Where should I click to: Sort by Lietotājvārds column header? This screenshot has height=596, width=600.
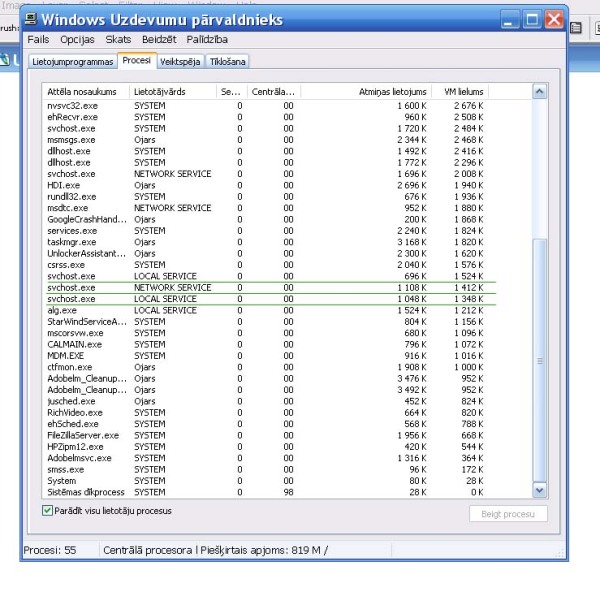coord(173,92)
